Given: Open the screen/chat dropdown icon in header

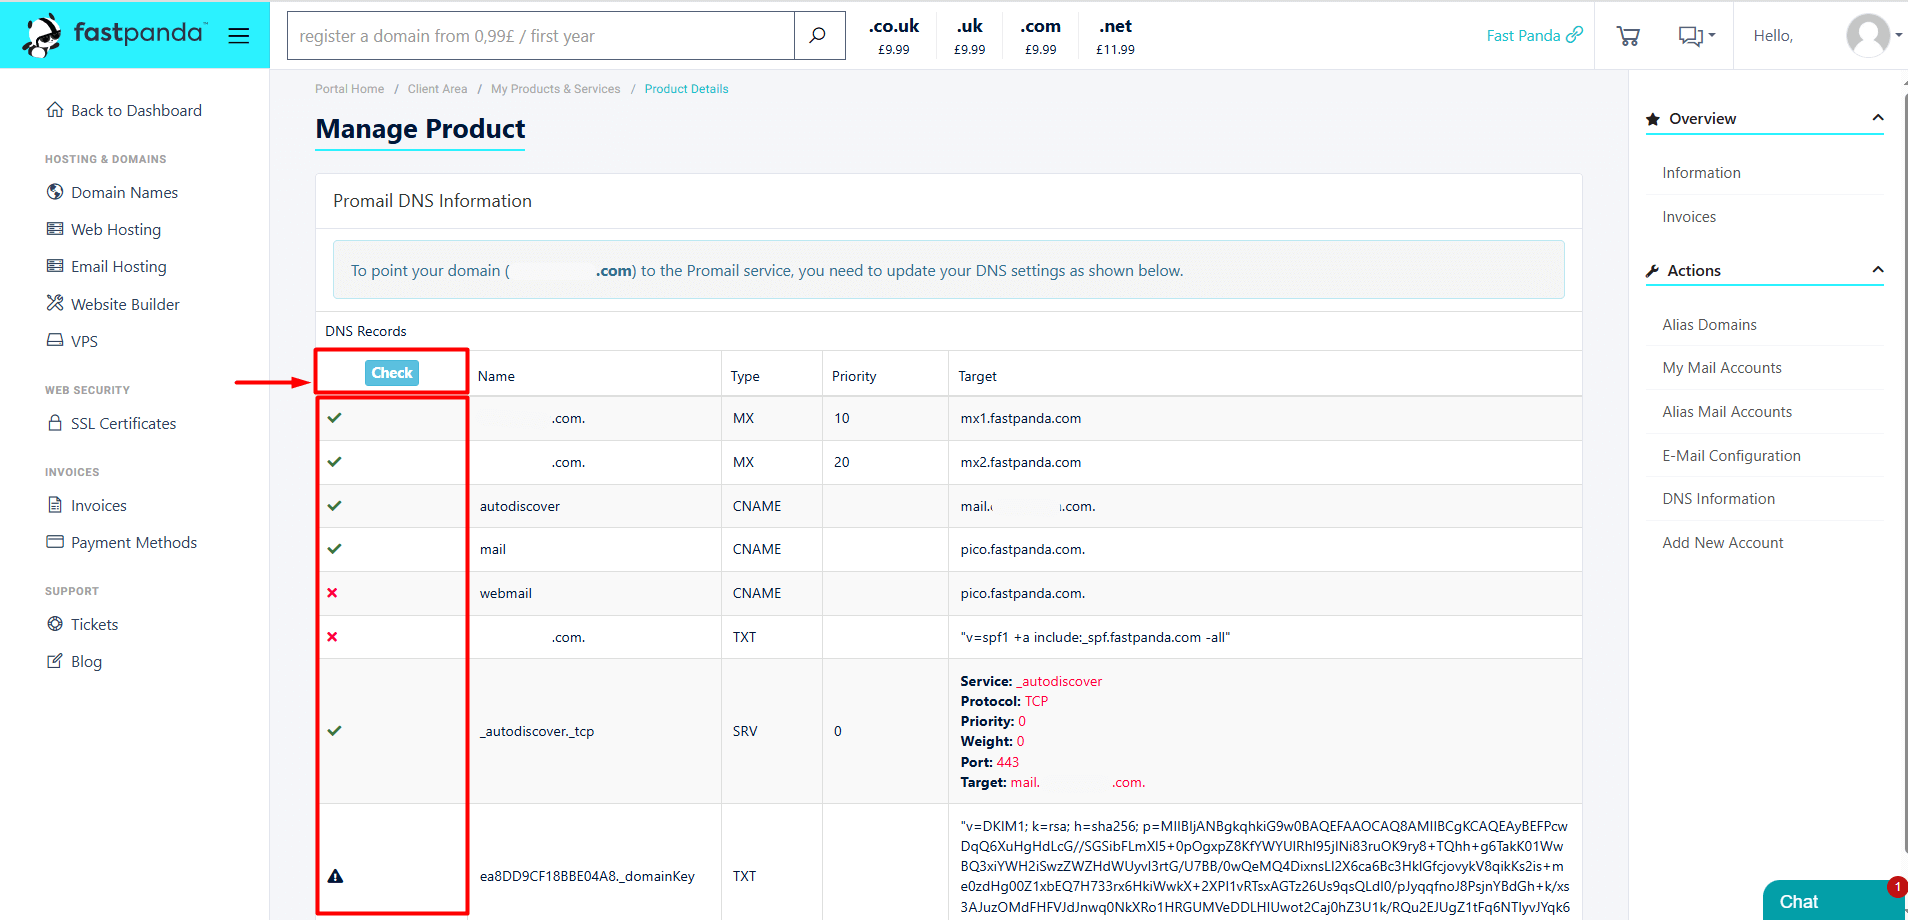Looking at the screenshot, I should 1696,36.
